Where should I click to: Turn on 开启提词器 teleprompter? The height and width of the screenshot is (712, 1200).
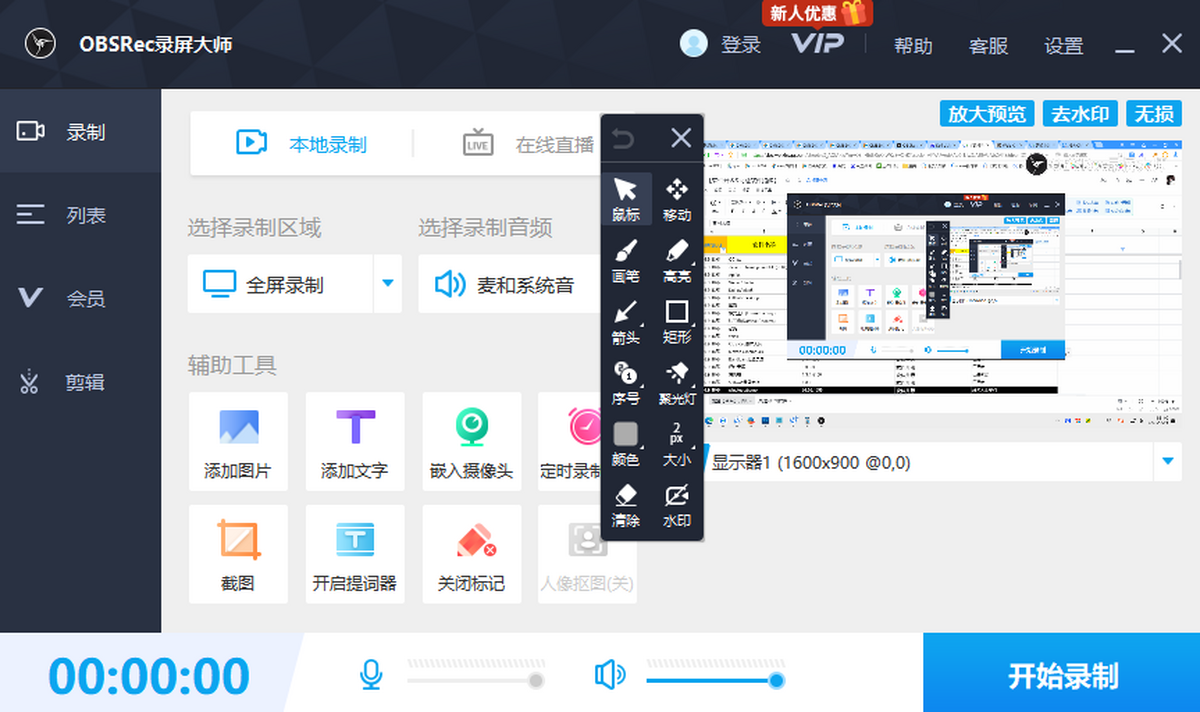coord(355,553)
